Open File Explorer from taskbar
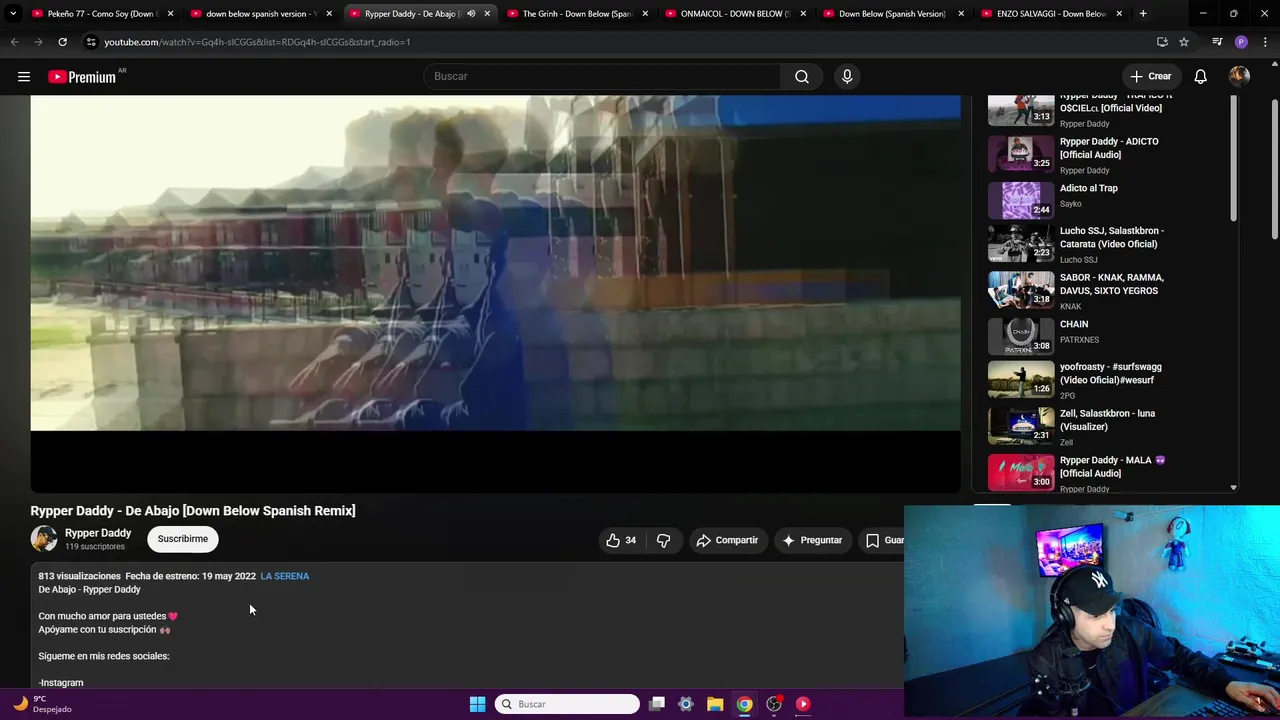The image size is (1280, 720). click(715, 704)
